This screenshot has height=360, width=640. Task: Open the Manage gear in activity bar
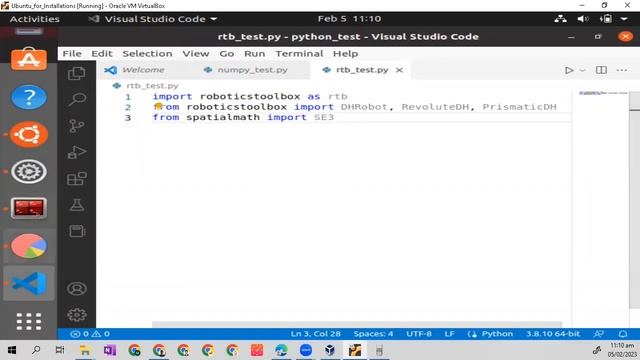[x=77, y=315]
